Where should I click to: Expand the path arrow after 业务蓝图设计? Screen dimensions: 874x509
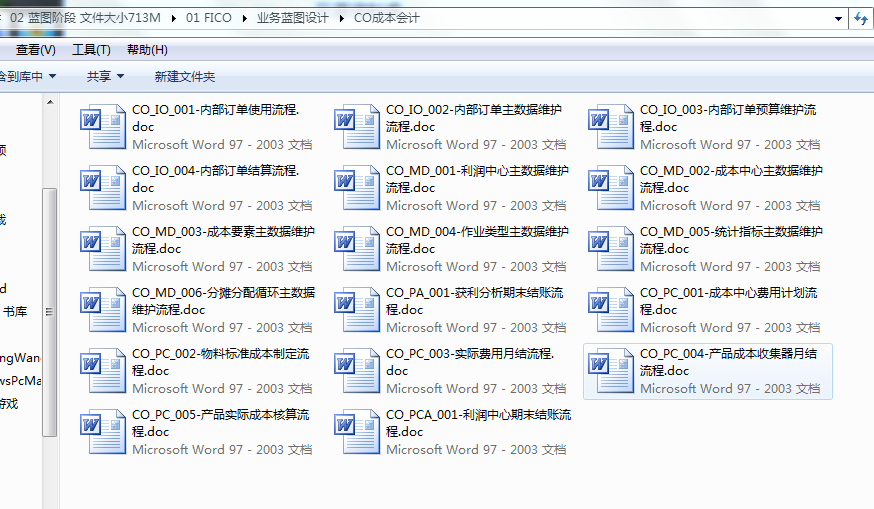coord(345,18)
